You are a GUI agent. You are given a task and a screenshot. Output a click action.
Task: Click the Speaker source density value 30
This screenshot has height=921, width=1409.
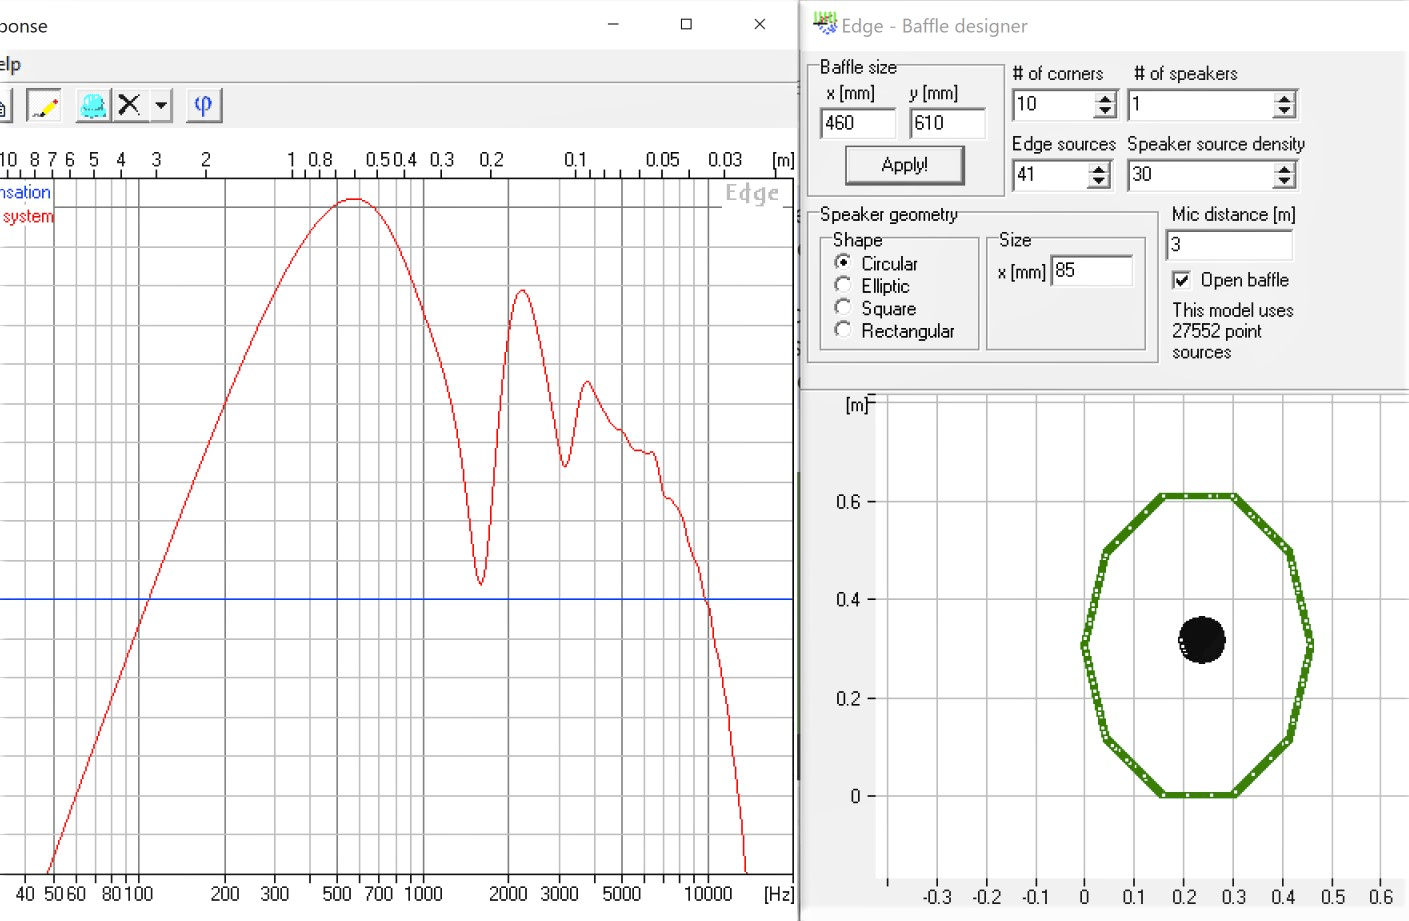coord(1201,175)
